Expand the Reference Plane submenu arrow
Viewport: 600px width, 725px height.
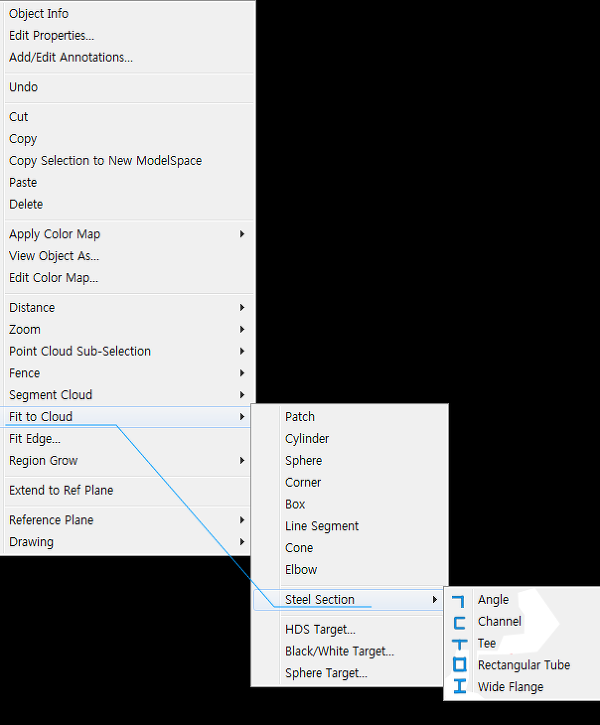pos(242,520)
